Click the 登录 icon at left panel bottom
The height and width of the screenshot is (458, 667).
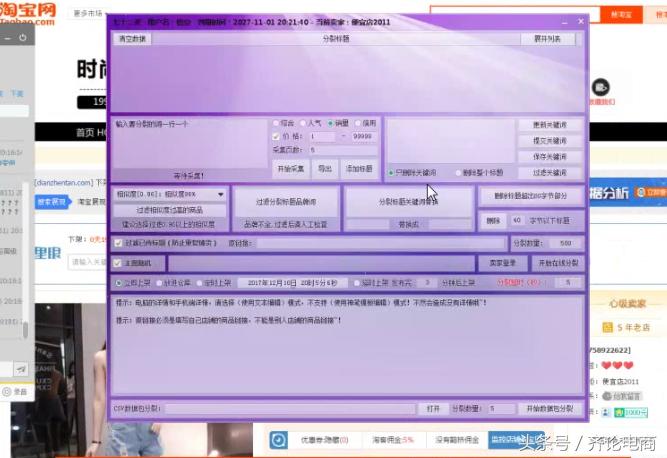14,392
